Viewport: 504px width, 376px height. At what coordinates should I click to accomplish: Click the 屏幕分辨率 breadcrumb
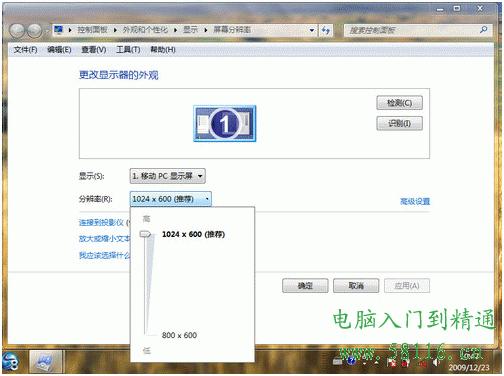(x=232, y=30)
